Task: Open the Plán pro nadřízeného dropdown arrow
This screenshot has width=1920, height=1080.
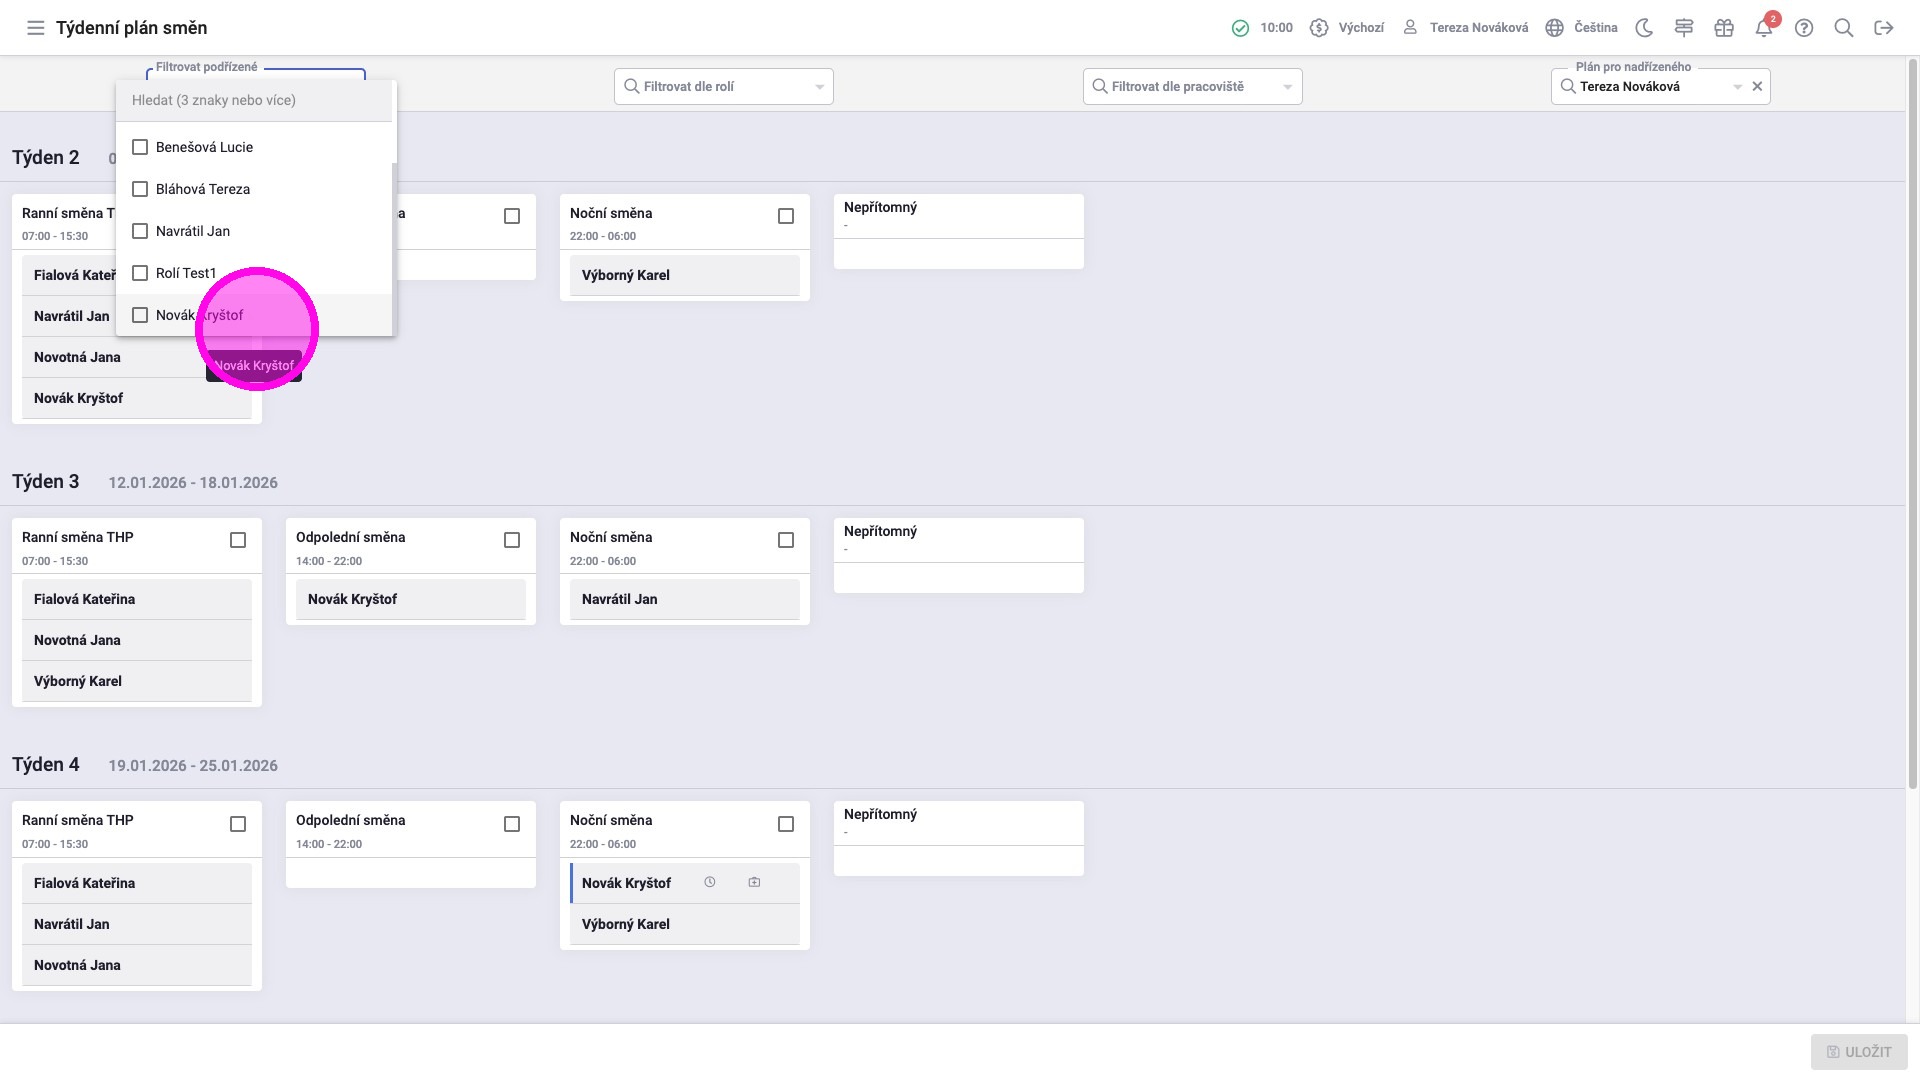Action: [1737, 87]
